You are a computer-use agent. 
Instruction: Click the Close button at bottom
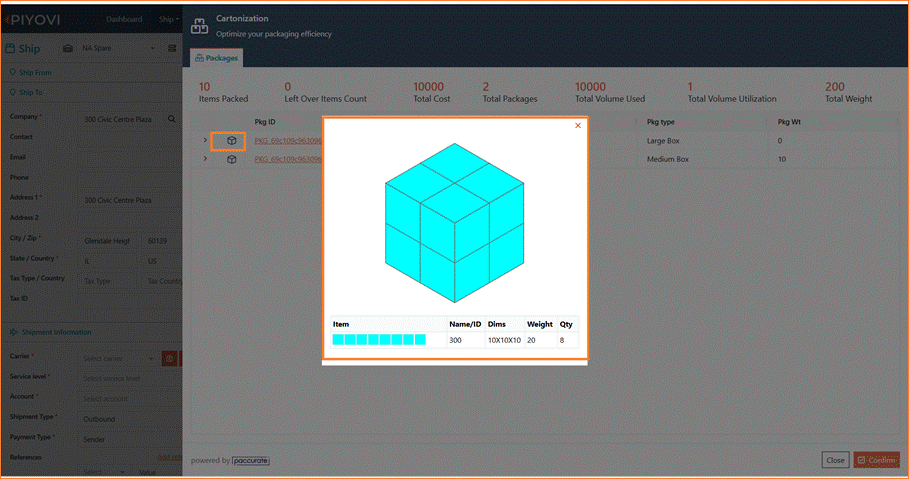(835, 460)
